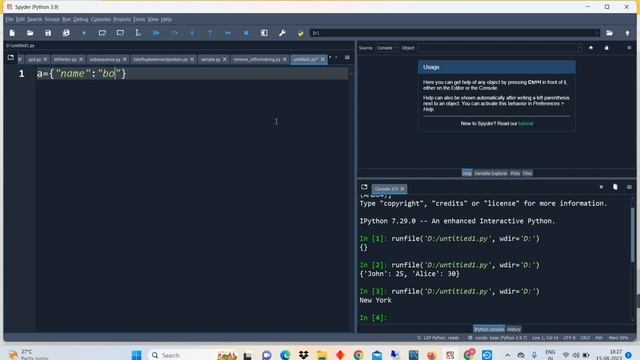Interrupt kernel square icon in console pane
The width and height of the screenshot is (640, 360).
[x=601, y=187]
